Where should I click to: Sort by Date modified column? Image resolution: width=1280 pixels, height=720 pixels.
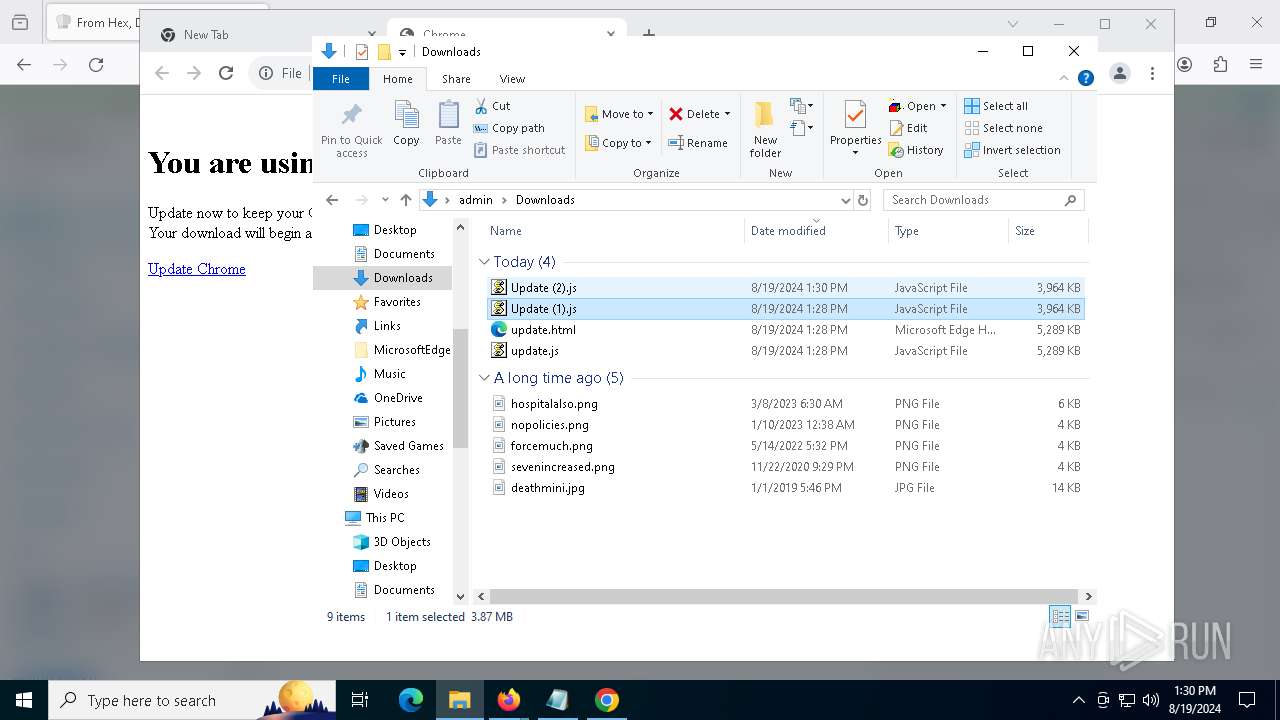815,231
